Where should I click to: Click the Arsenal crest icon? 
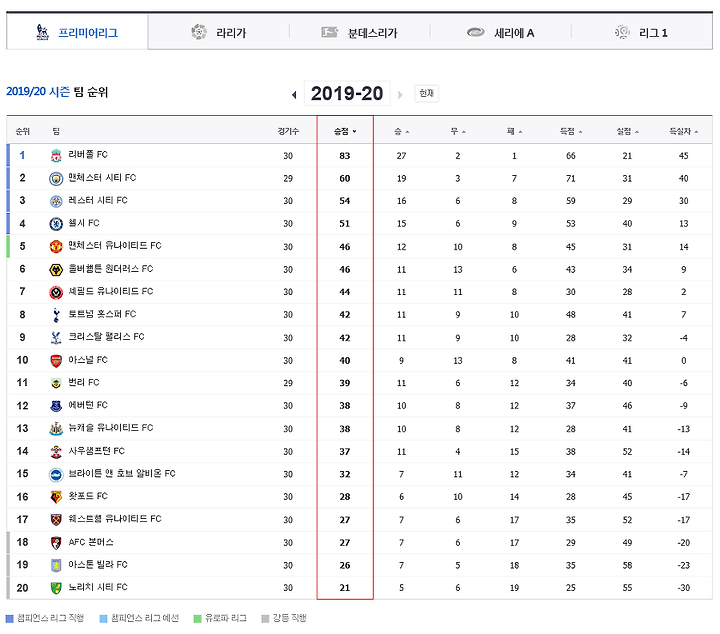click(x=56, y=360)
